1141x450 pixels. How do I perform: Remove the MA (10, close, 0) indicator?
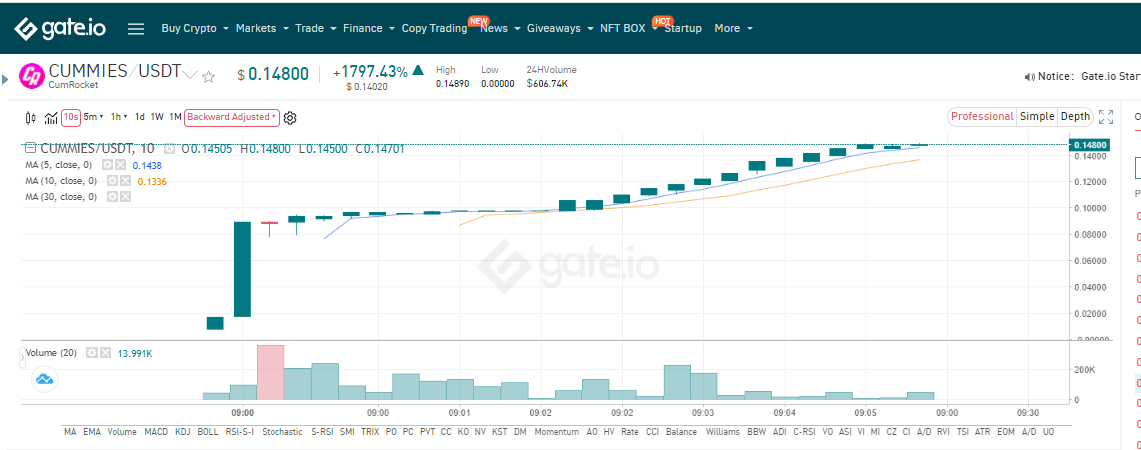(x=125, y=181)
